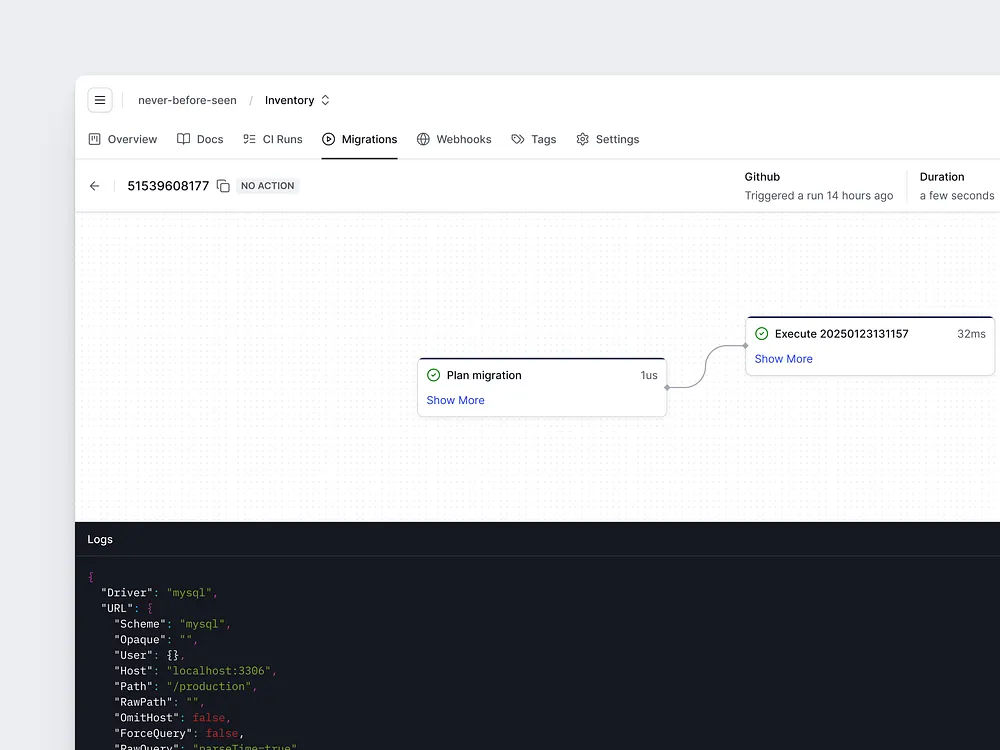This screenshot has height=750, width=1000.
Task: Open the hamburger navigation menu
Action: [100, 100]
